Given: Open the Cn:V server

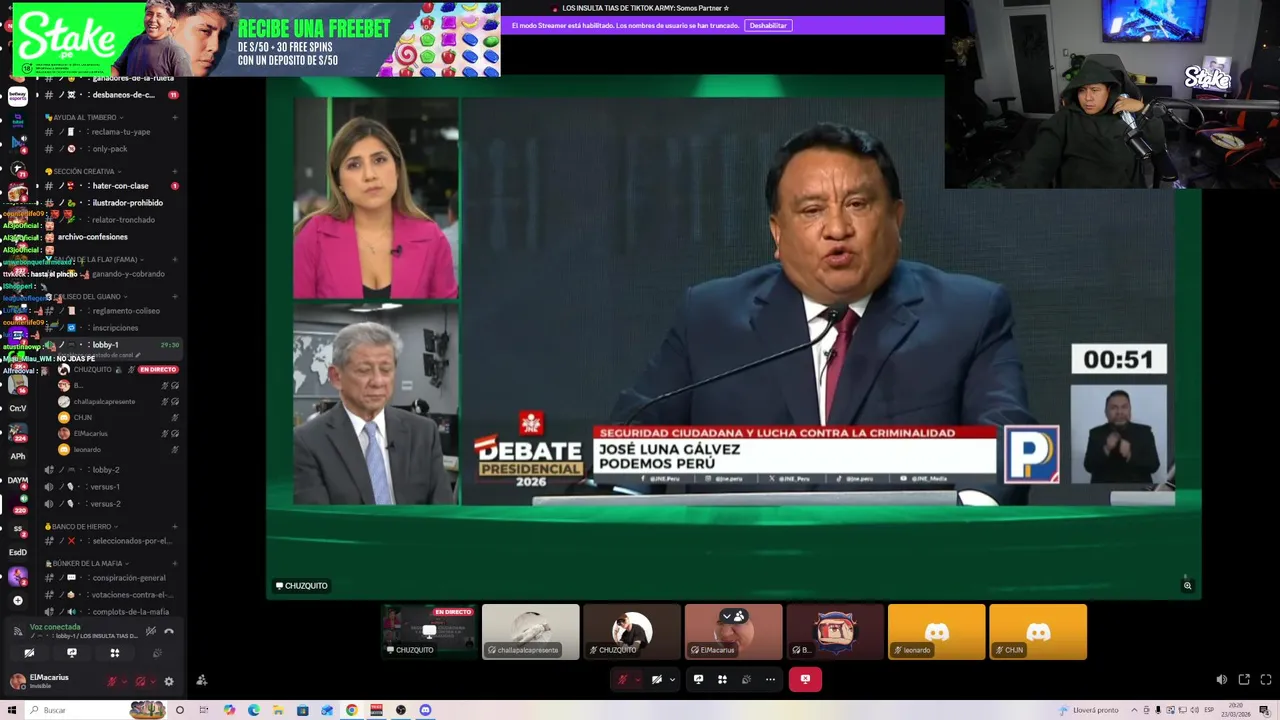Looking at the screenshot, I should pos(17,408).
